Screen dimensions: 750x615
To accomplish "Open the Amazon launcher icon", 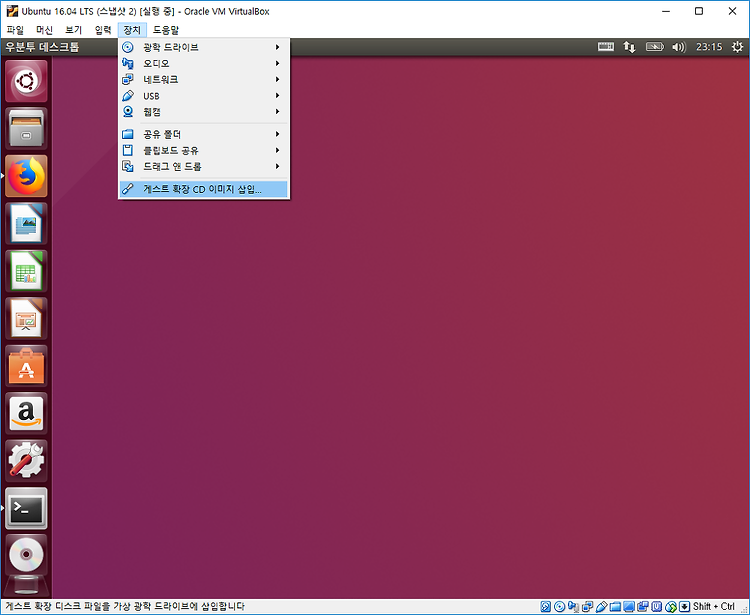I will click(x=26, y=413).
